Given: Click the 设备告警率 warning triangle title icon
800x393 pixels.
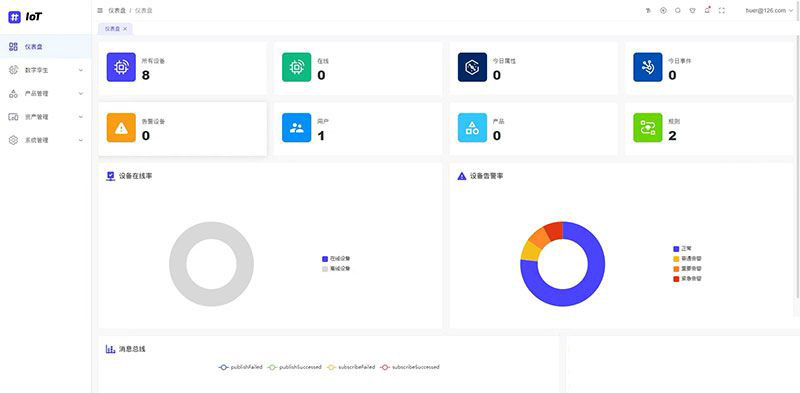Looking at the screenshot, I should click(462, 176).
